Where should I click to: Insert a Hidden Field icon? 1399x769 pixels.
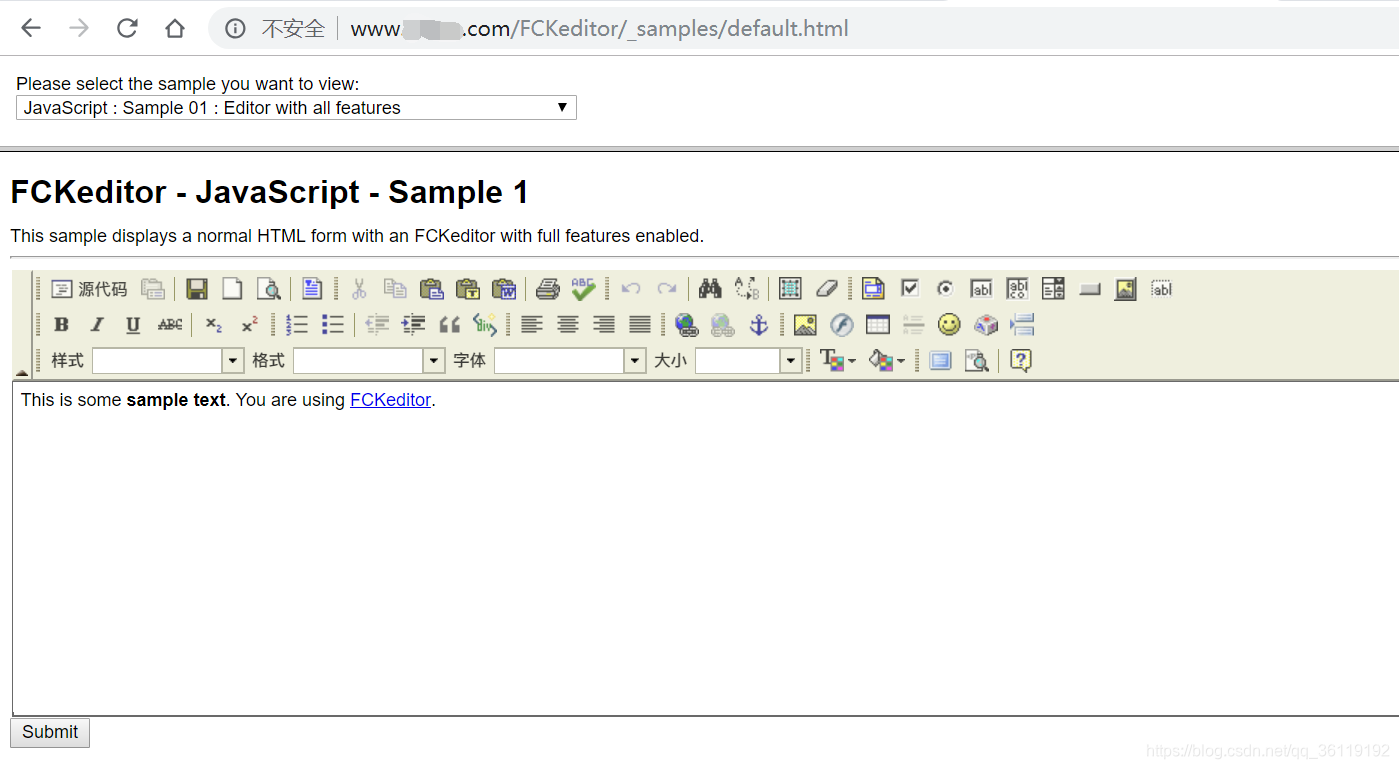[x=1161, y=289]
